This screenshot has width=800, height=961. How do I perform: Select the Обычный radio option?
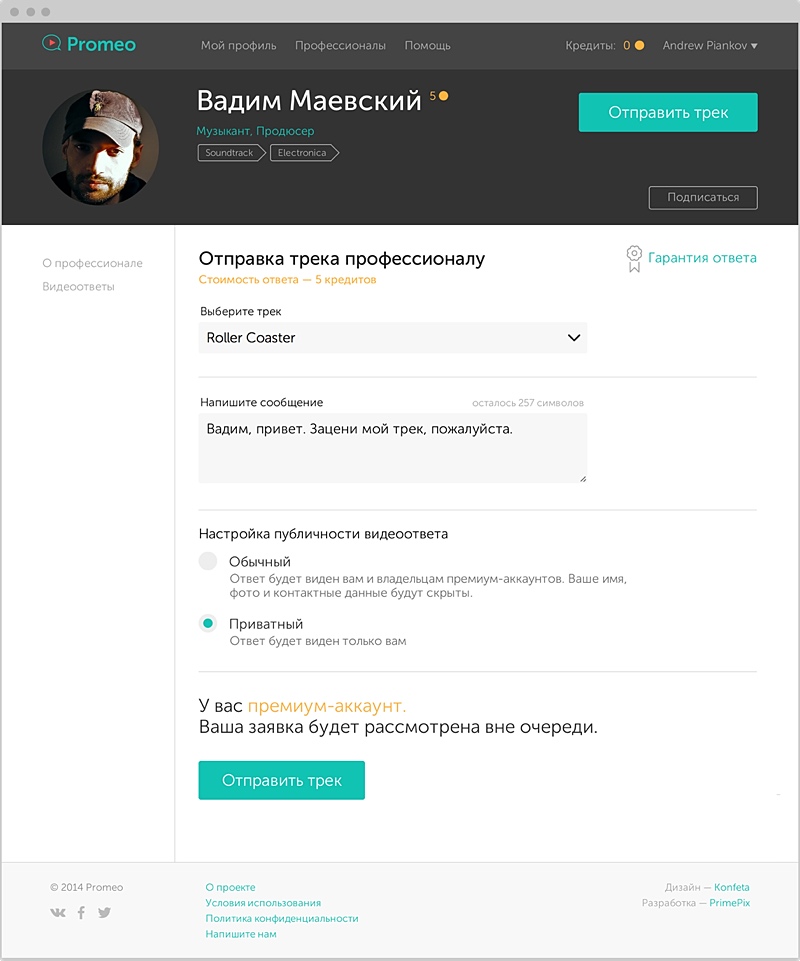tap(208, 561)
